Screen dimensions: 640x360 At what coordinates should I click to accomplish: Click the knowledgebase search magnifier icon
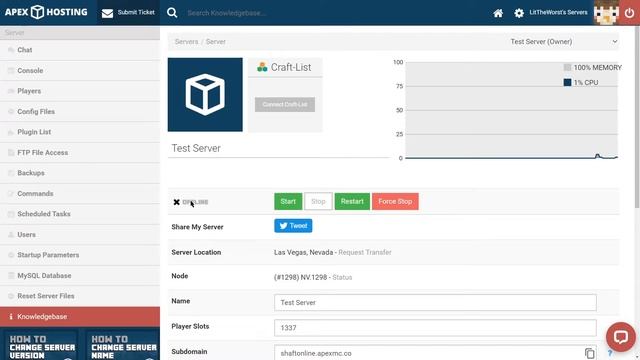pos(172,13)
